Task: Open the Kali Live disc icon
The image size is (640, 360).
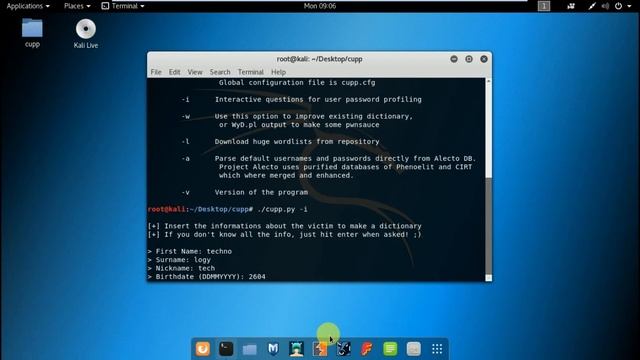Action: click(x=86, y=33)
